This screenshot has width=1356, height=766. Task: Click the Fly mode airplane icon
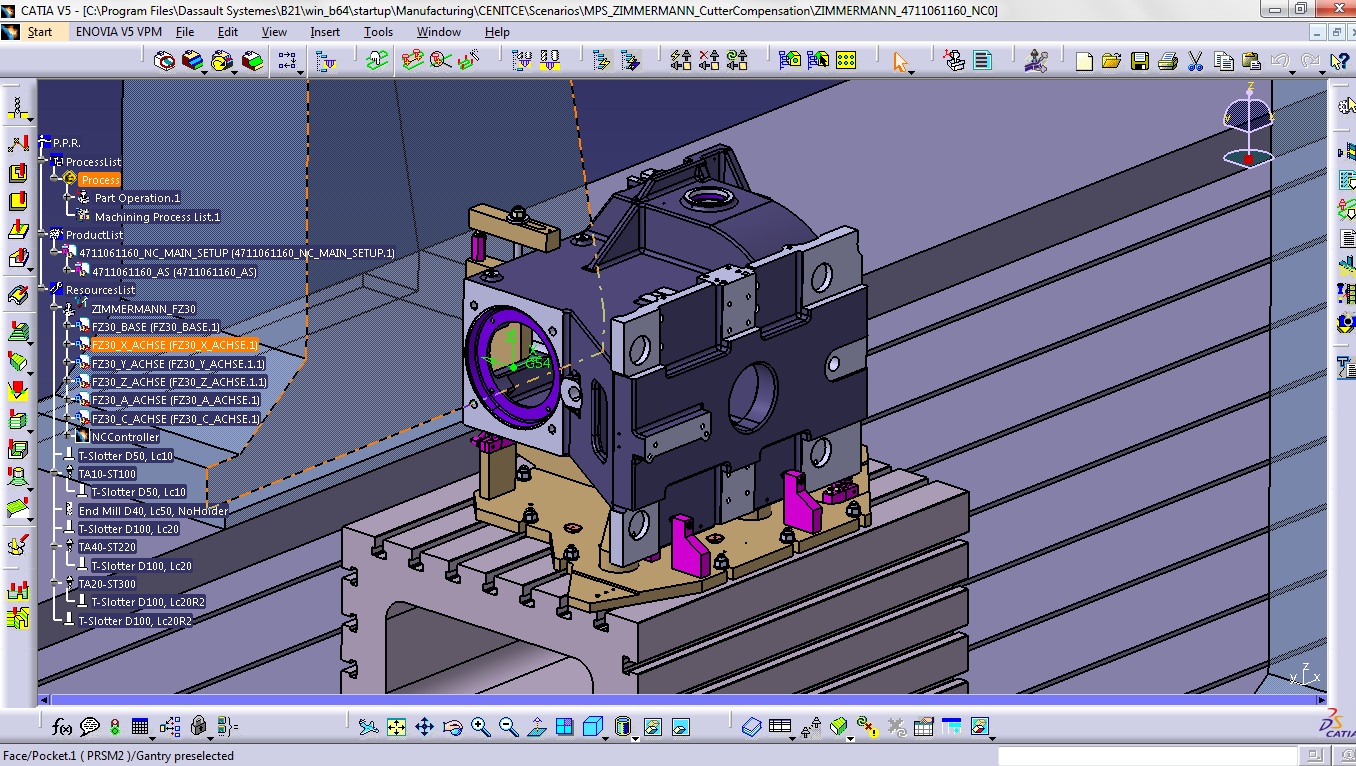[x=368, y=727]
